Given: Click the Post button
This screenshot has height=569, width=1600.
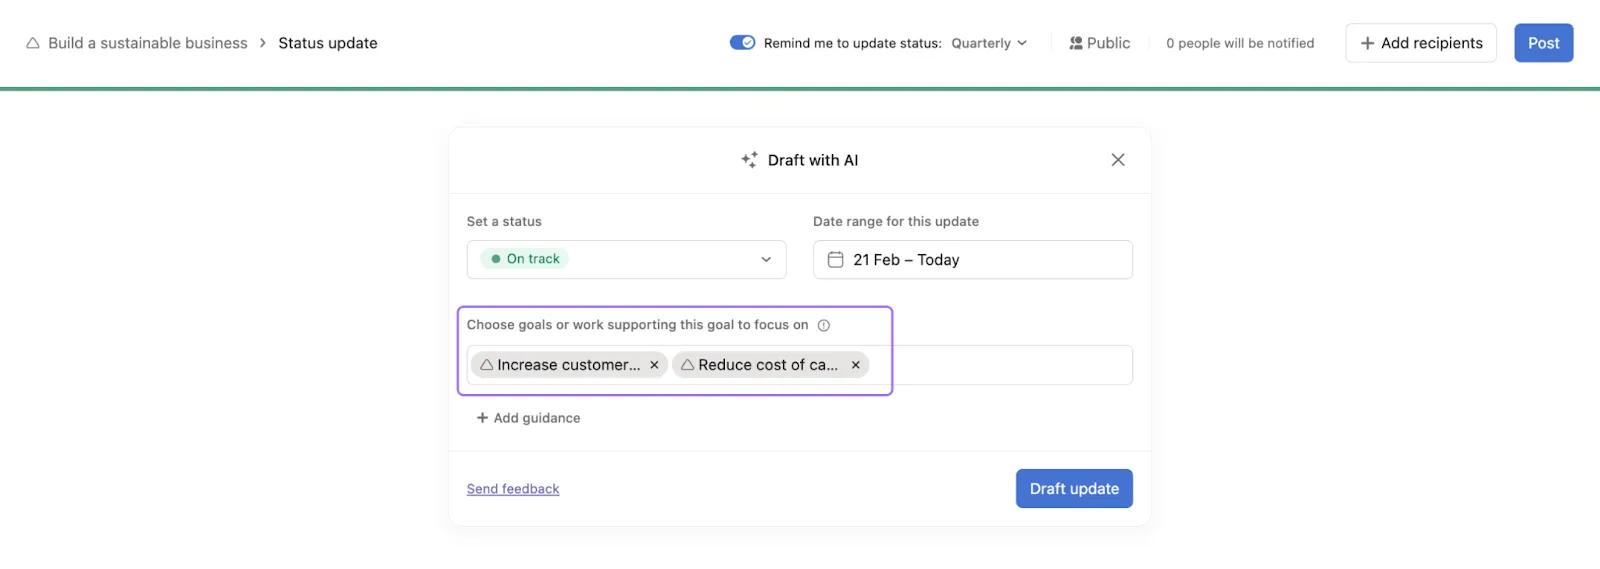Looking at the screenshot, I should point(1543,43).
